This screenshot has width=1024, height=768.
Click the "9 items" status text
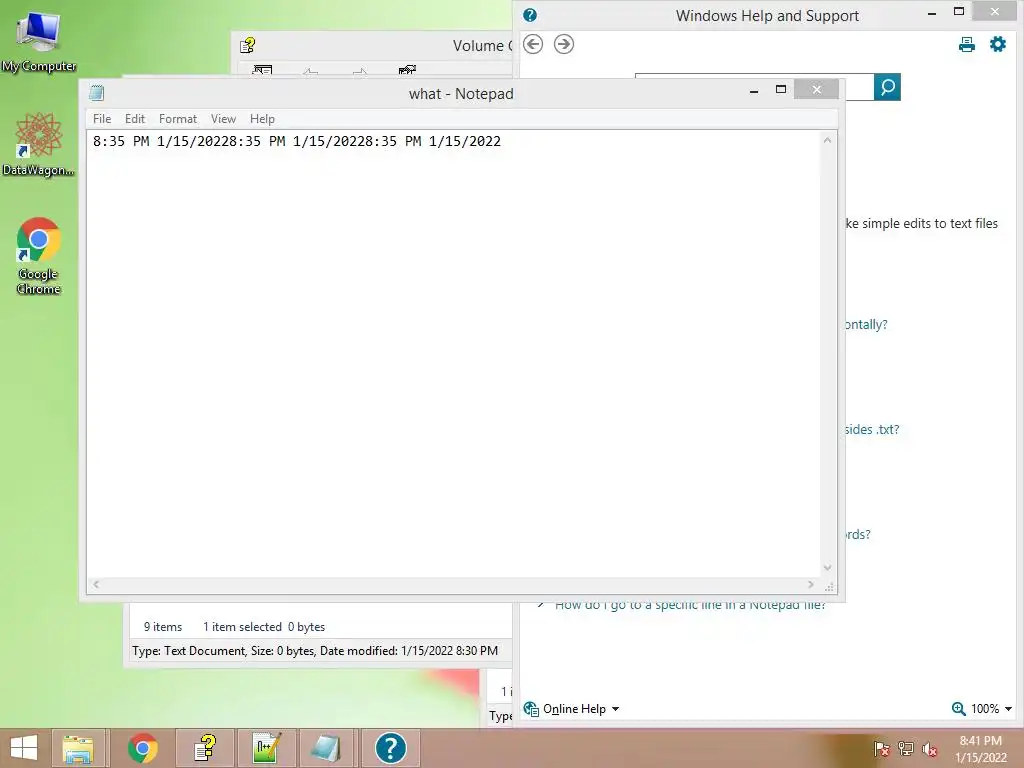163,627
